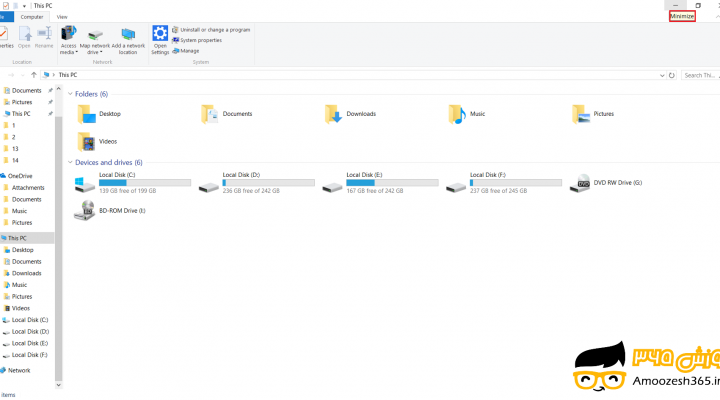This screenshot has height=400, width=720.
Task: Open the quick access toolbar dropdown
Action: coord(24,6)
